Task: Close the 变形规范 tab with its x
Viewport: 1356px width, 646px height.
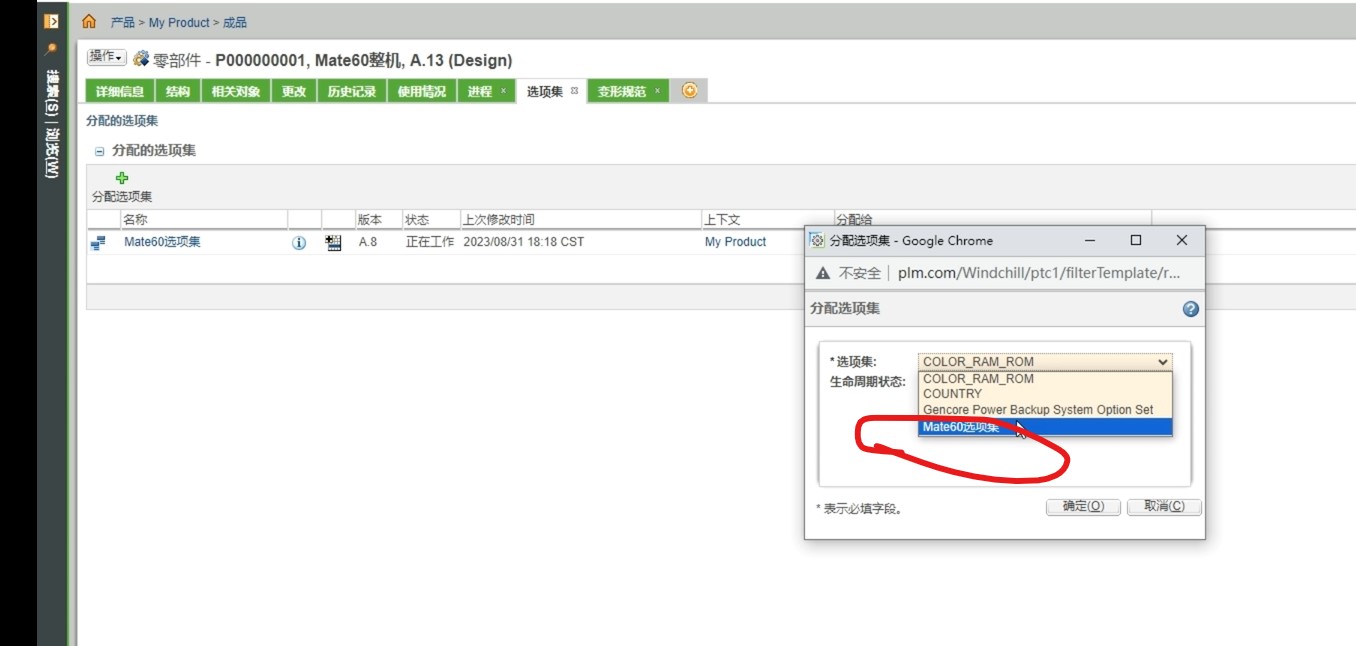Action: [657, 91]
